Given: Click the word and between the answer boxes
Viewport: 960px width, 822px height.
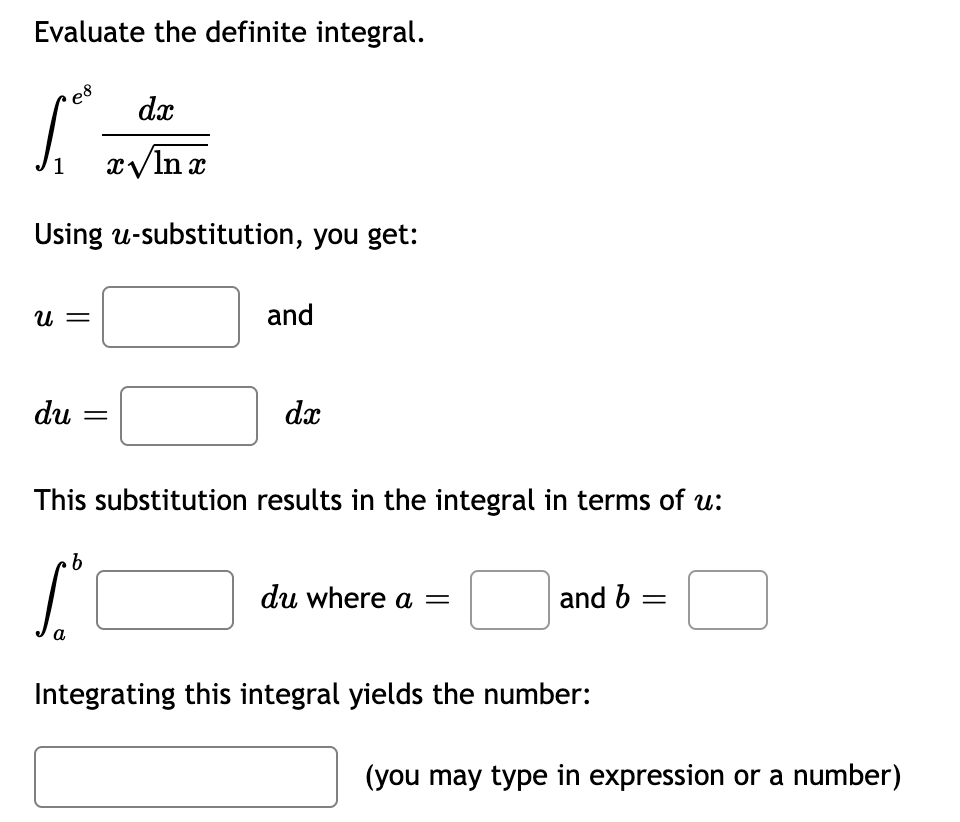Looking at the screenshot, I should click(289, 316).
